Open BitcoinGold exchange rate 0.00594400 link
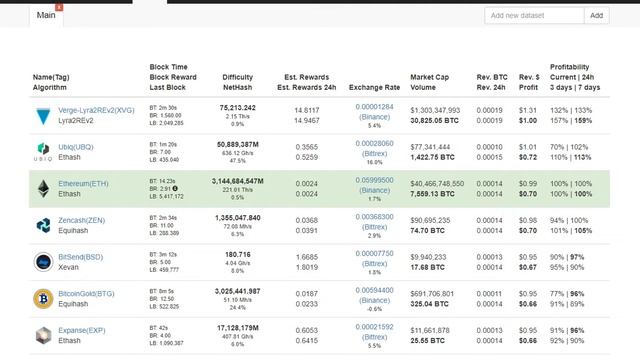 click(x=374, y=291)
